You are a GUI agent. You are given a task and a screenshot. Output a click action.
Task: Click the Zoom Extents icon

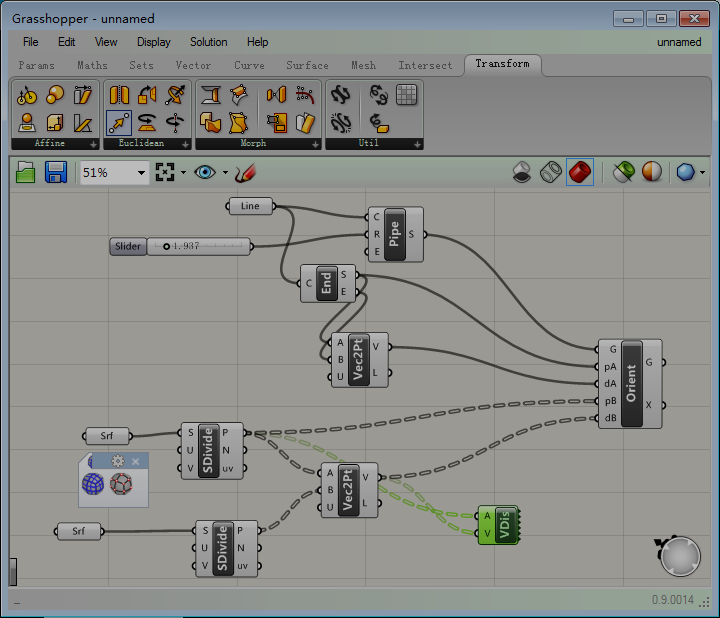pyautogui.click(x=165, y=173)
